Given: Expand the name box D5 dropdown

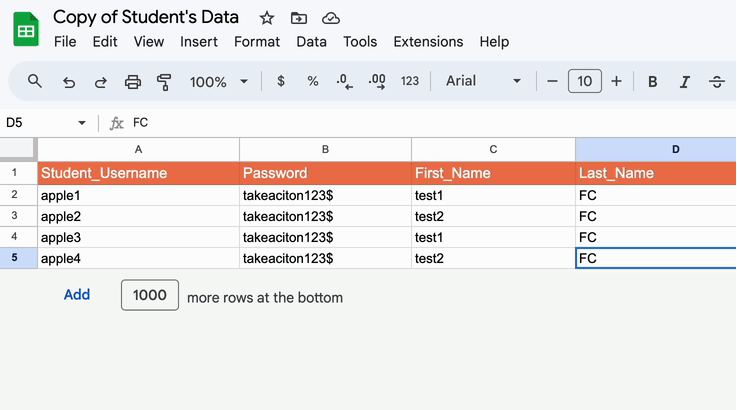Looking at the screenshot, I should click(x=82, y=123).
